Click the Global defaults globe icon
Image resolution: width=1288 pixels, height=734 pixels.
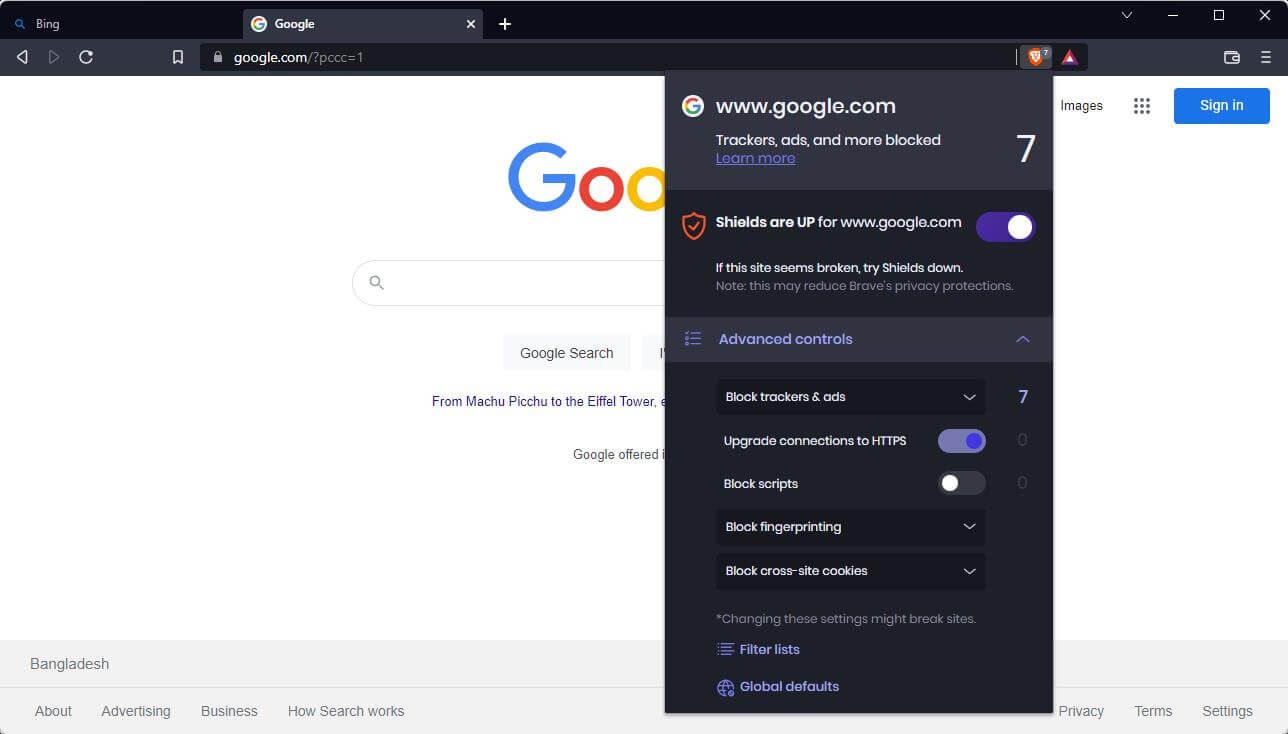tap(726, 687)
